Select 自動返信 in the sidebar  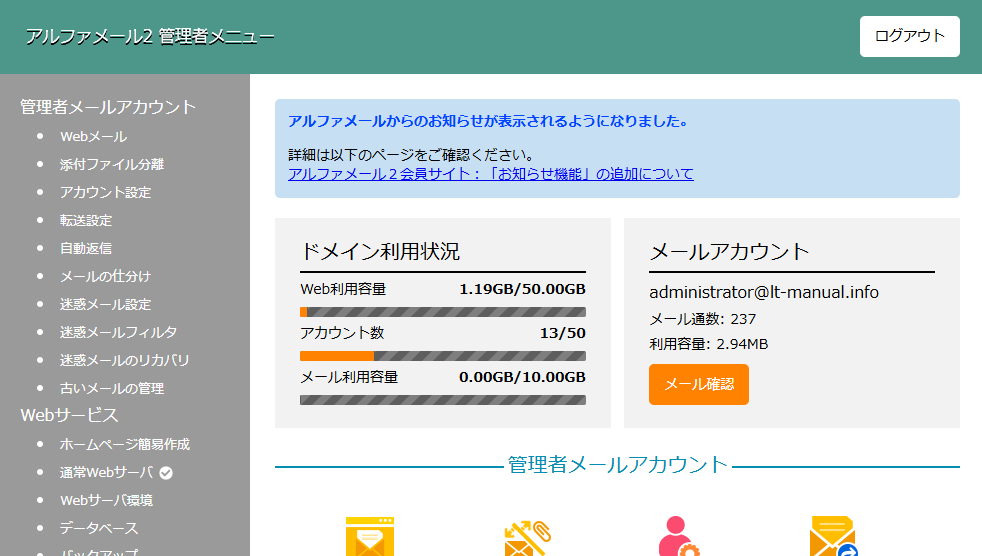(86, 249)
